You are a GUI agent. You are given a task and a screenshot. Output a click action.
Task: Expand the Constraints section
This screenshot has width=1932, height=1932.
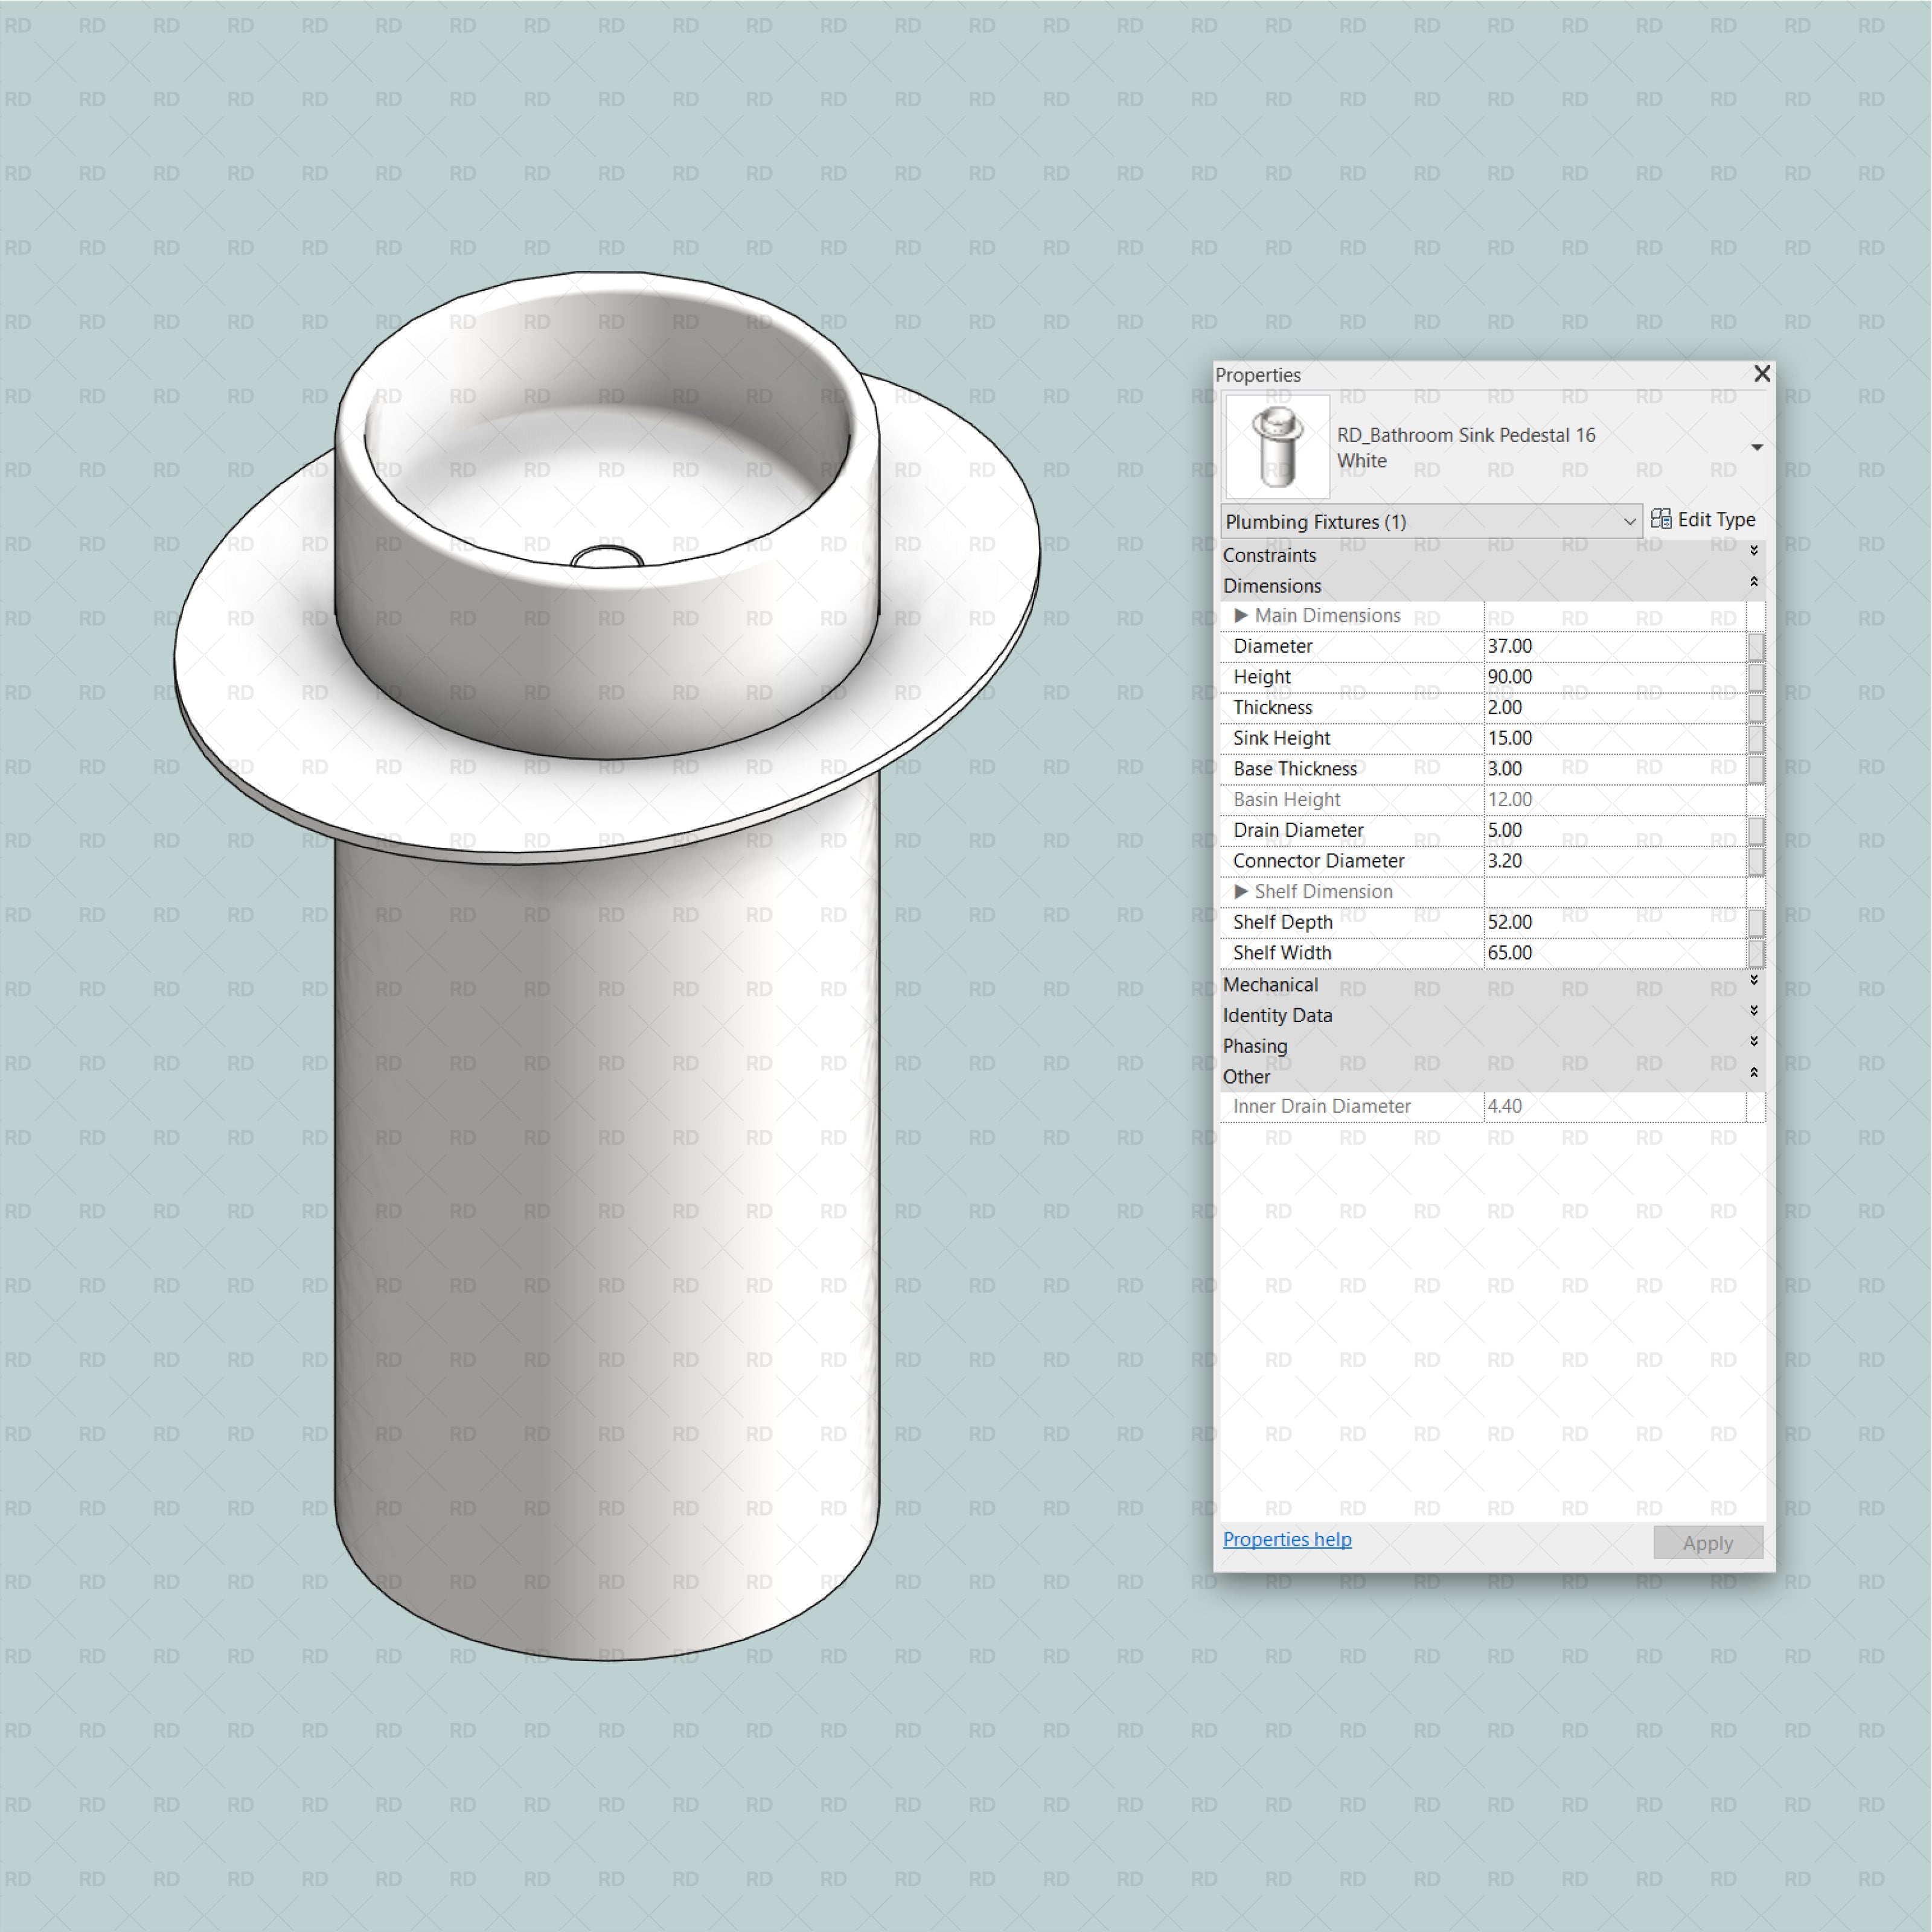[1753, 550]
